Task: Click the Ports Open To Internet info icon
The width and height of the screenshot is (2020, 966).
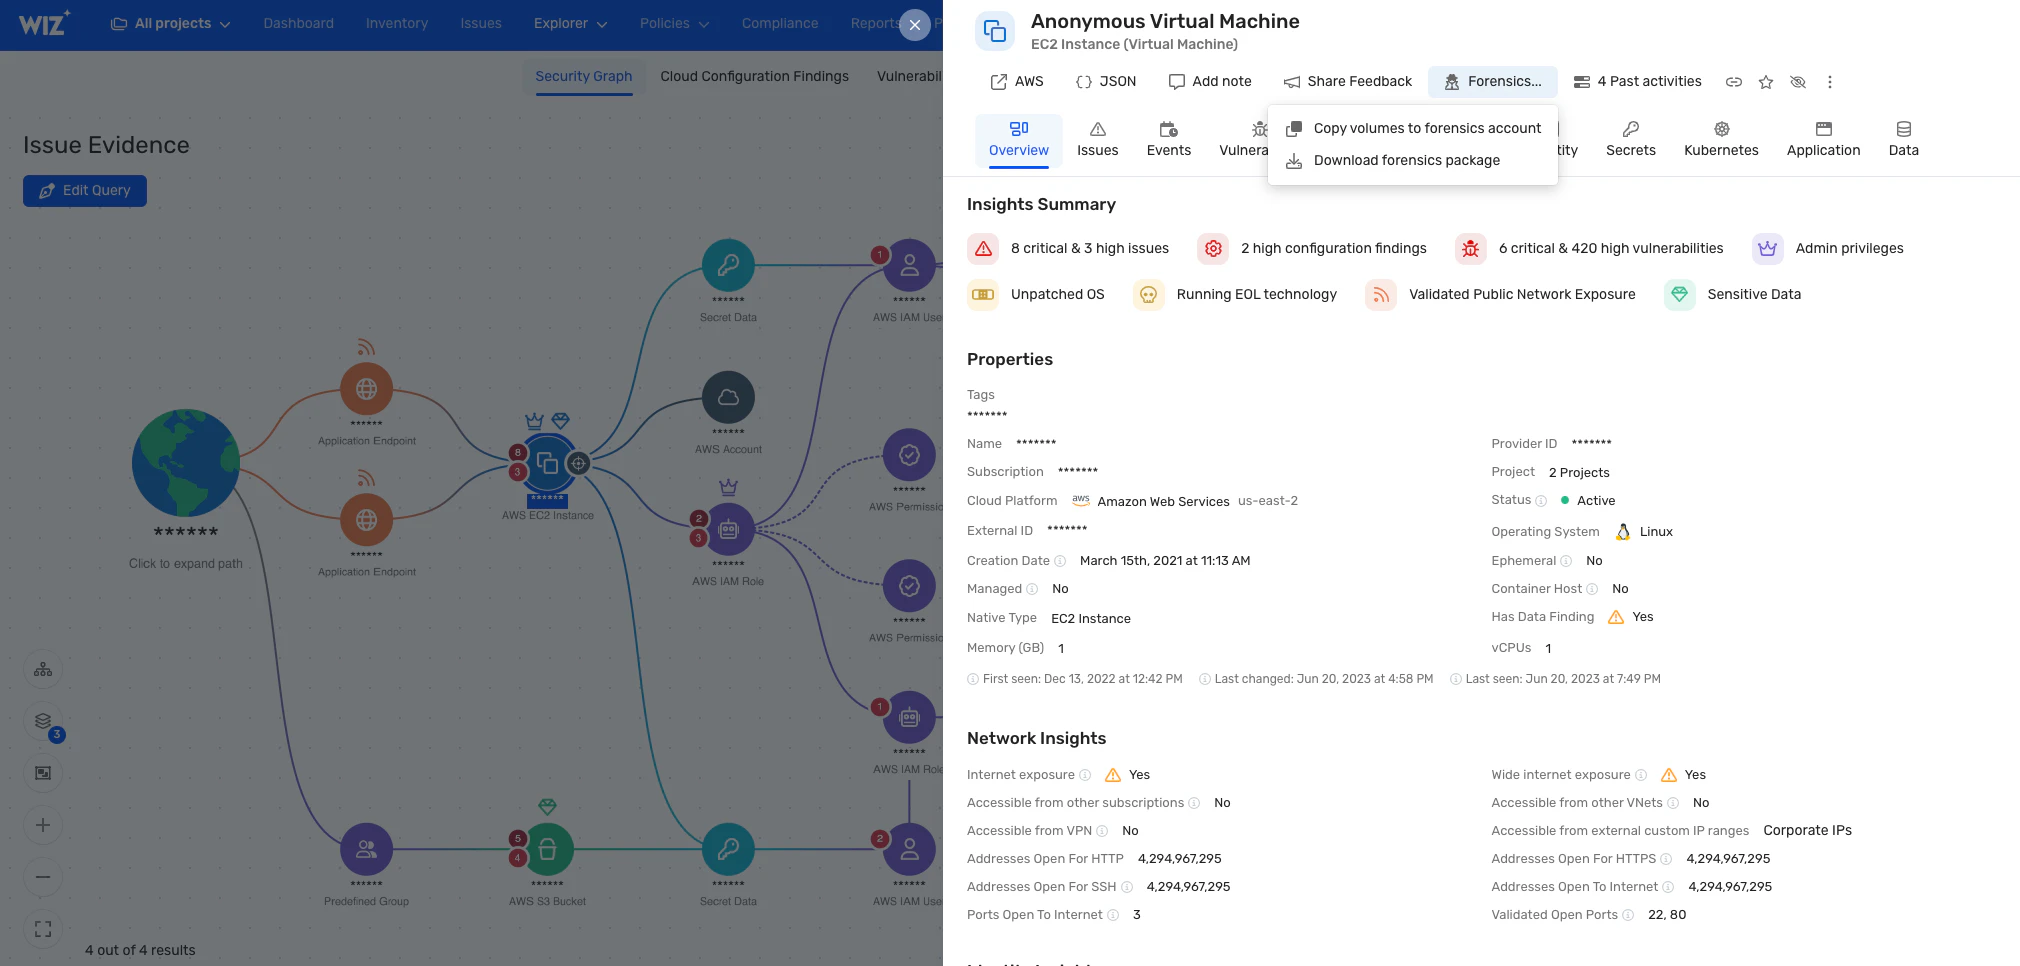Action: pos(1113,915)
